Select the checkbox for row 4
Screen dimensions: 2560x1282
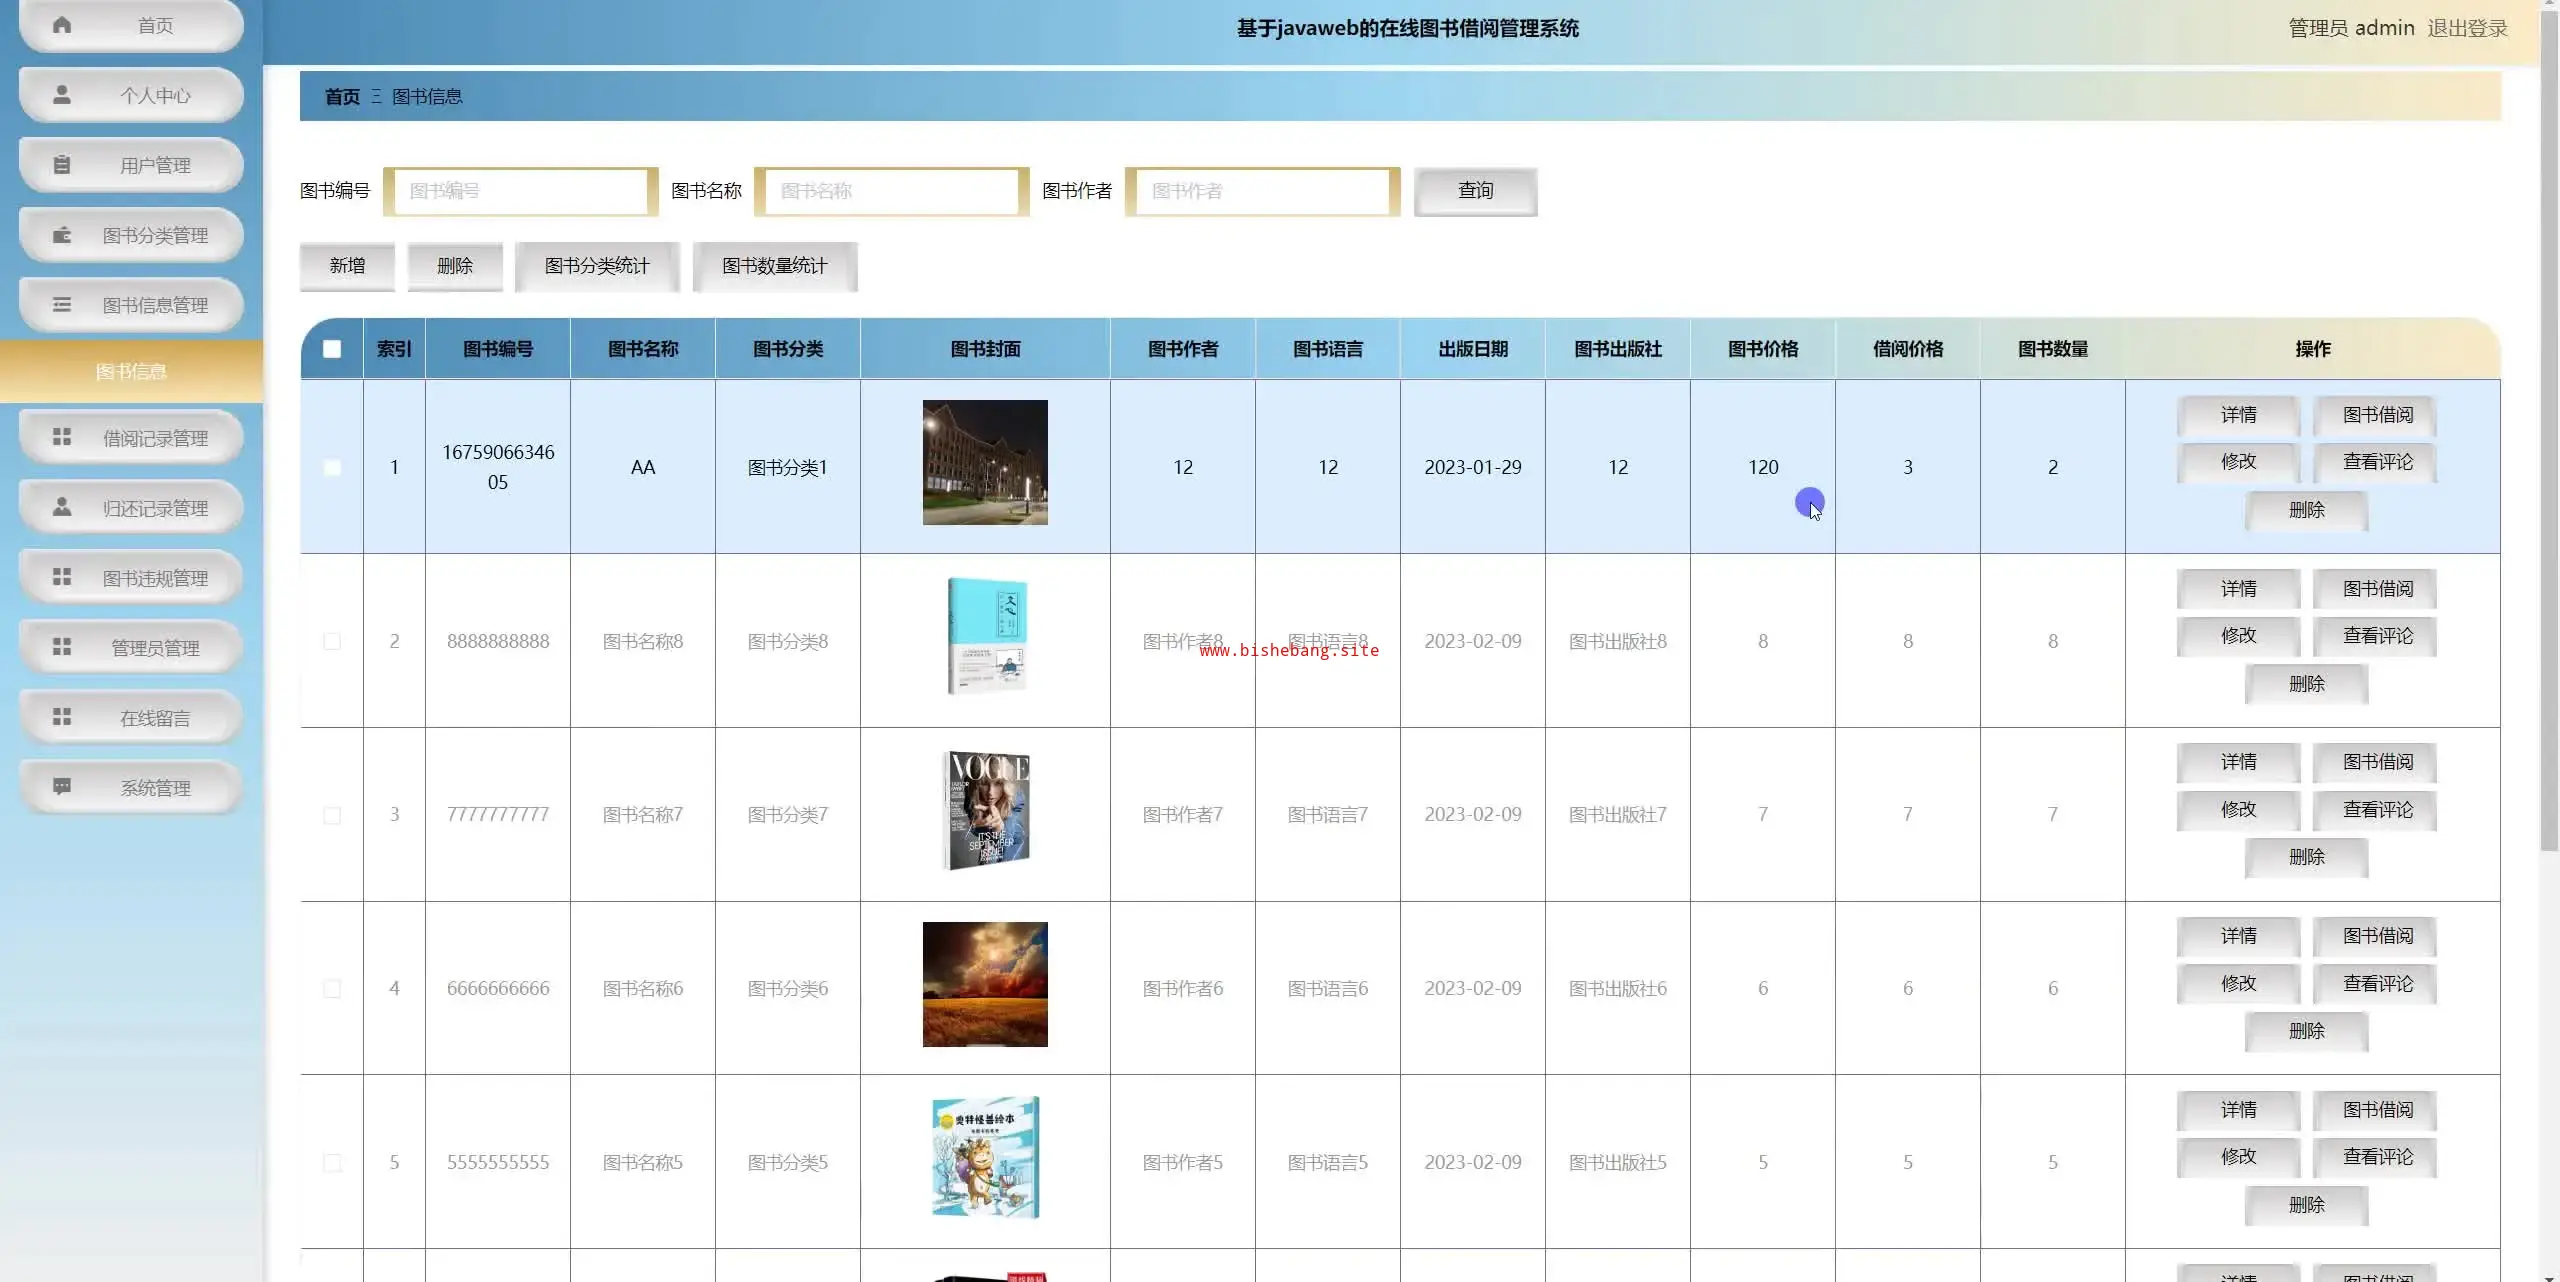(x=332, y=989)
